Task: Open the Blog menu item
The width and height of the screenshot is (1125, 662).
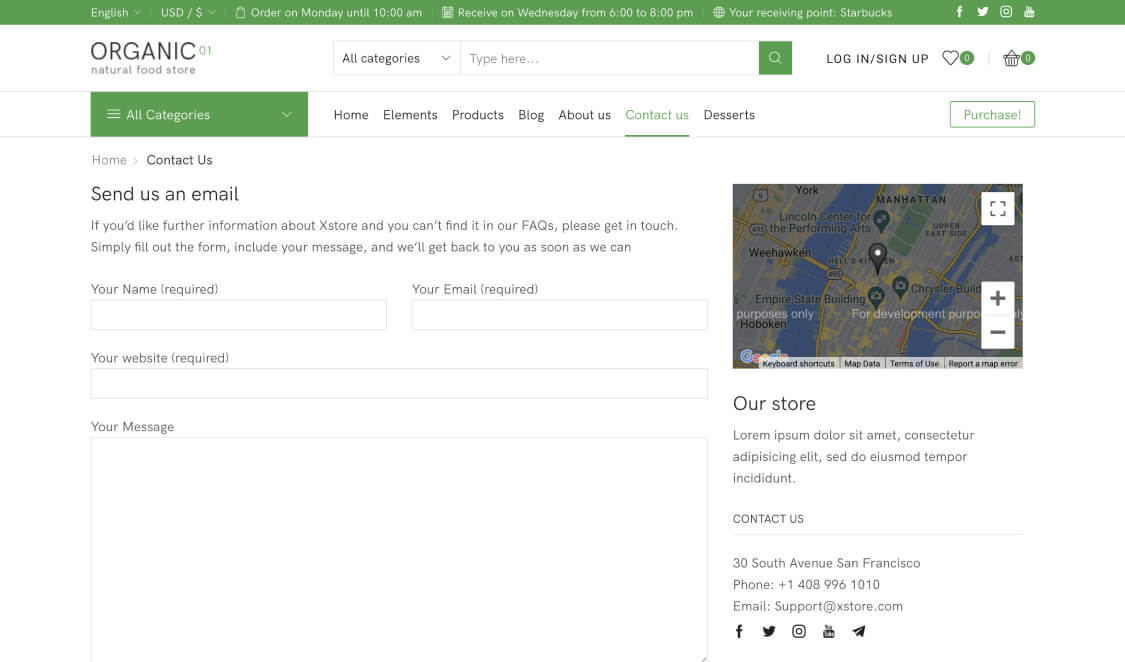Action: 531,115
